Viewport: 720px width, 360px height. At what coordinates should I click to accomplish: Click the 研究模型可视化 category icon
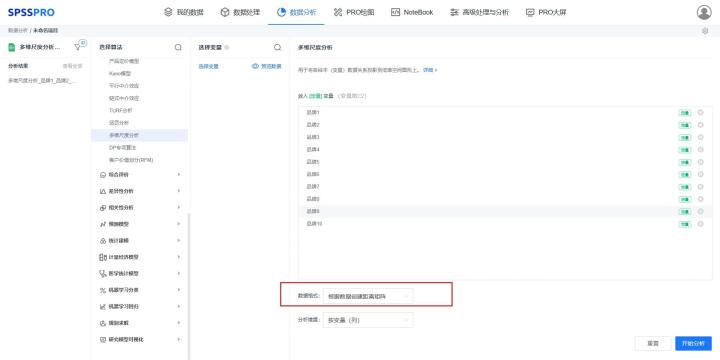click(103, 340)
